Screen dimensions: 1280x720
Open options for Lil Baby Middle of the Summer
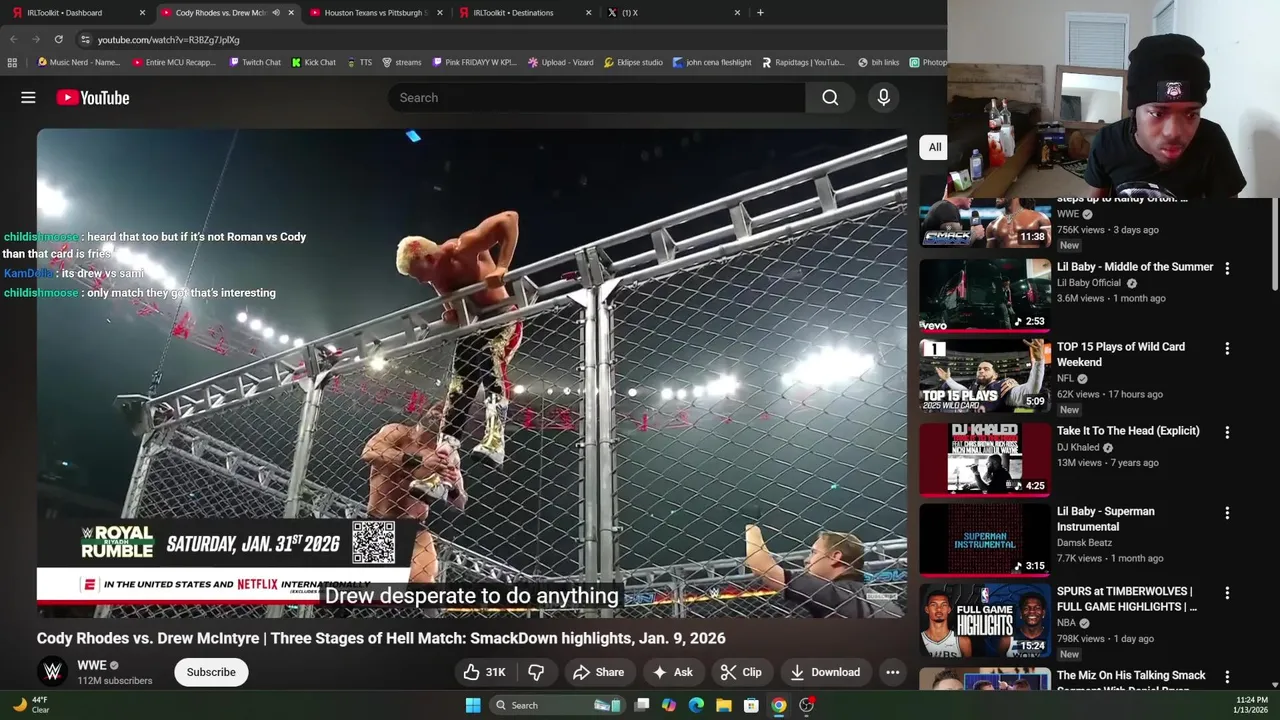[x=1227, y=268]
